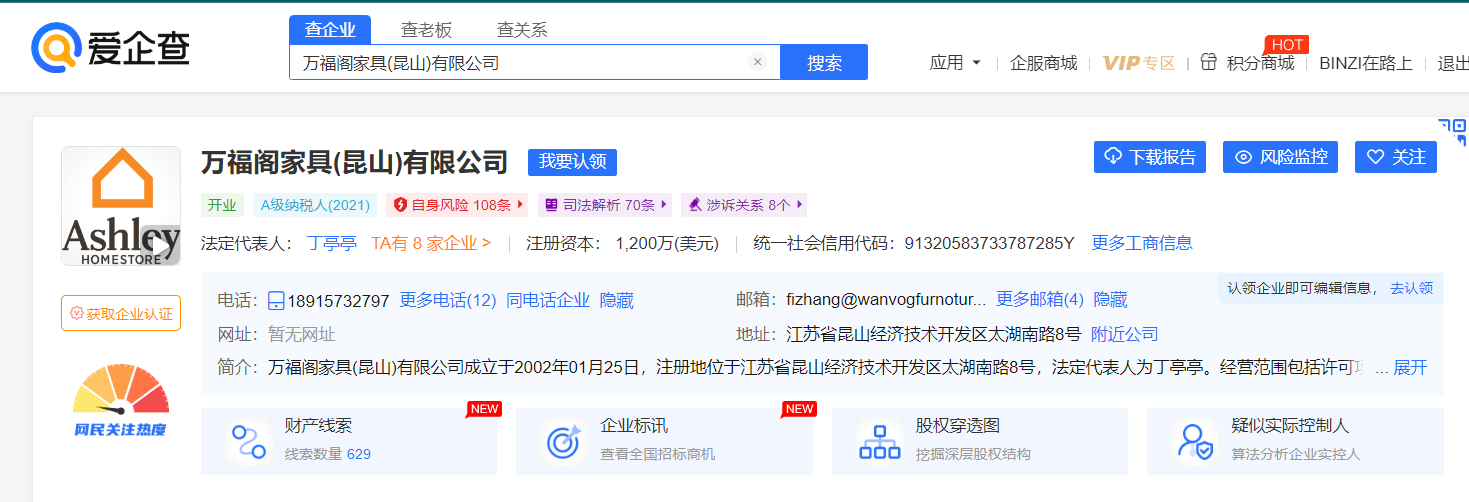Image resolution: width=1469 pixels, height=502 pixels.
Task: Click the 财产线索 count 629
Action: pyautogui.click(x=359, y=454)
